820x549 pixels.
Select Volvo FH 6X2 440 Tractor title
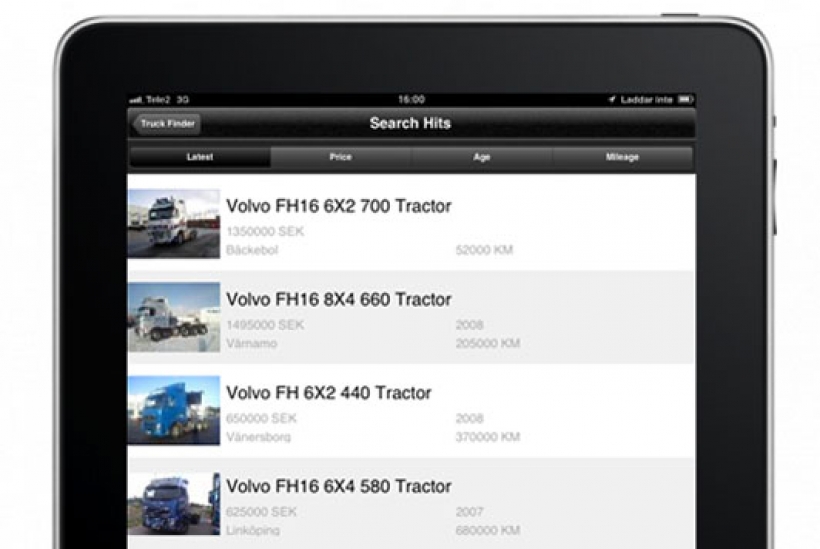tap(328, 393)
